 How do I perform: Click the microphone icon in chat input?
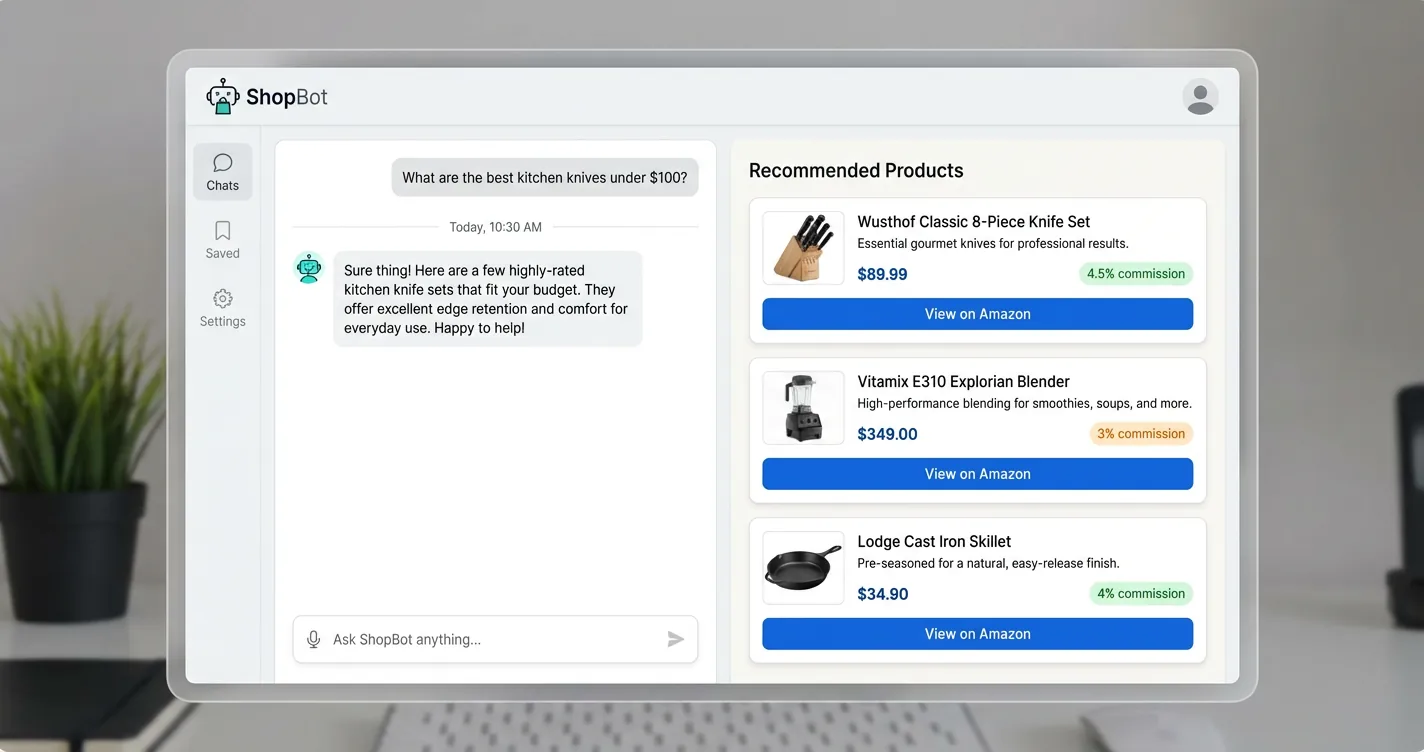click(313, 639)
